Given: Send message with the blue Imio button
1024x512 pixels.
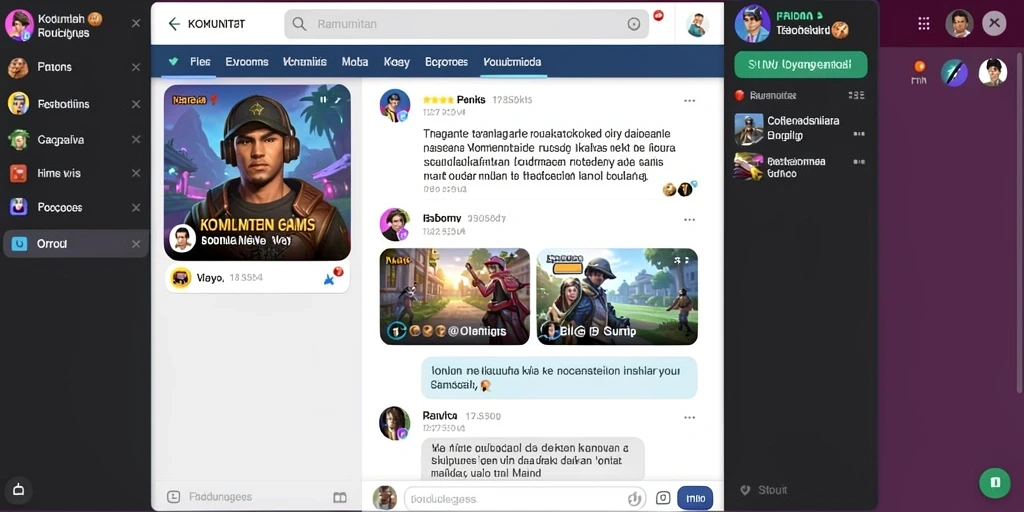Looking at the screenshot, I should [695, 498].
